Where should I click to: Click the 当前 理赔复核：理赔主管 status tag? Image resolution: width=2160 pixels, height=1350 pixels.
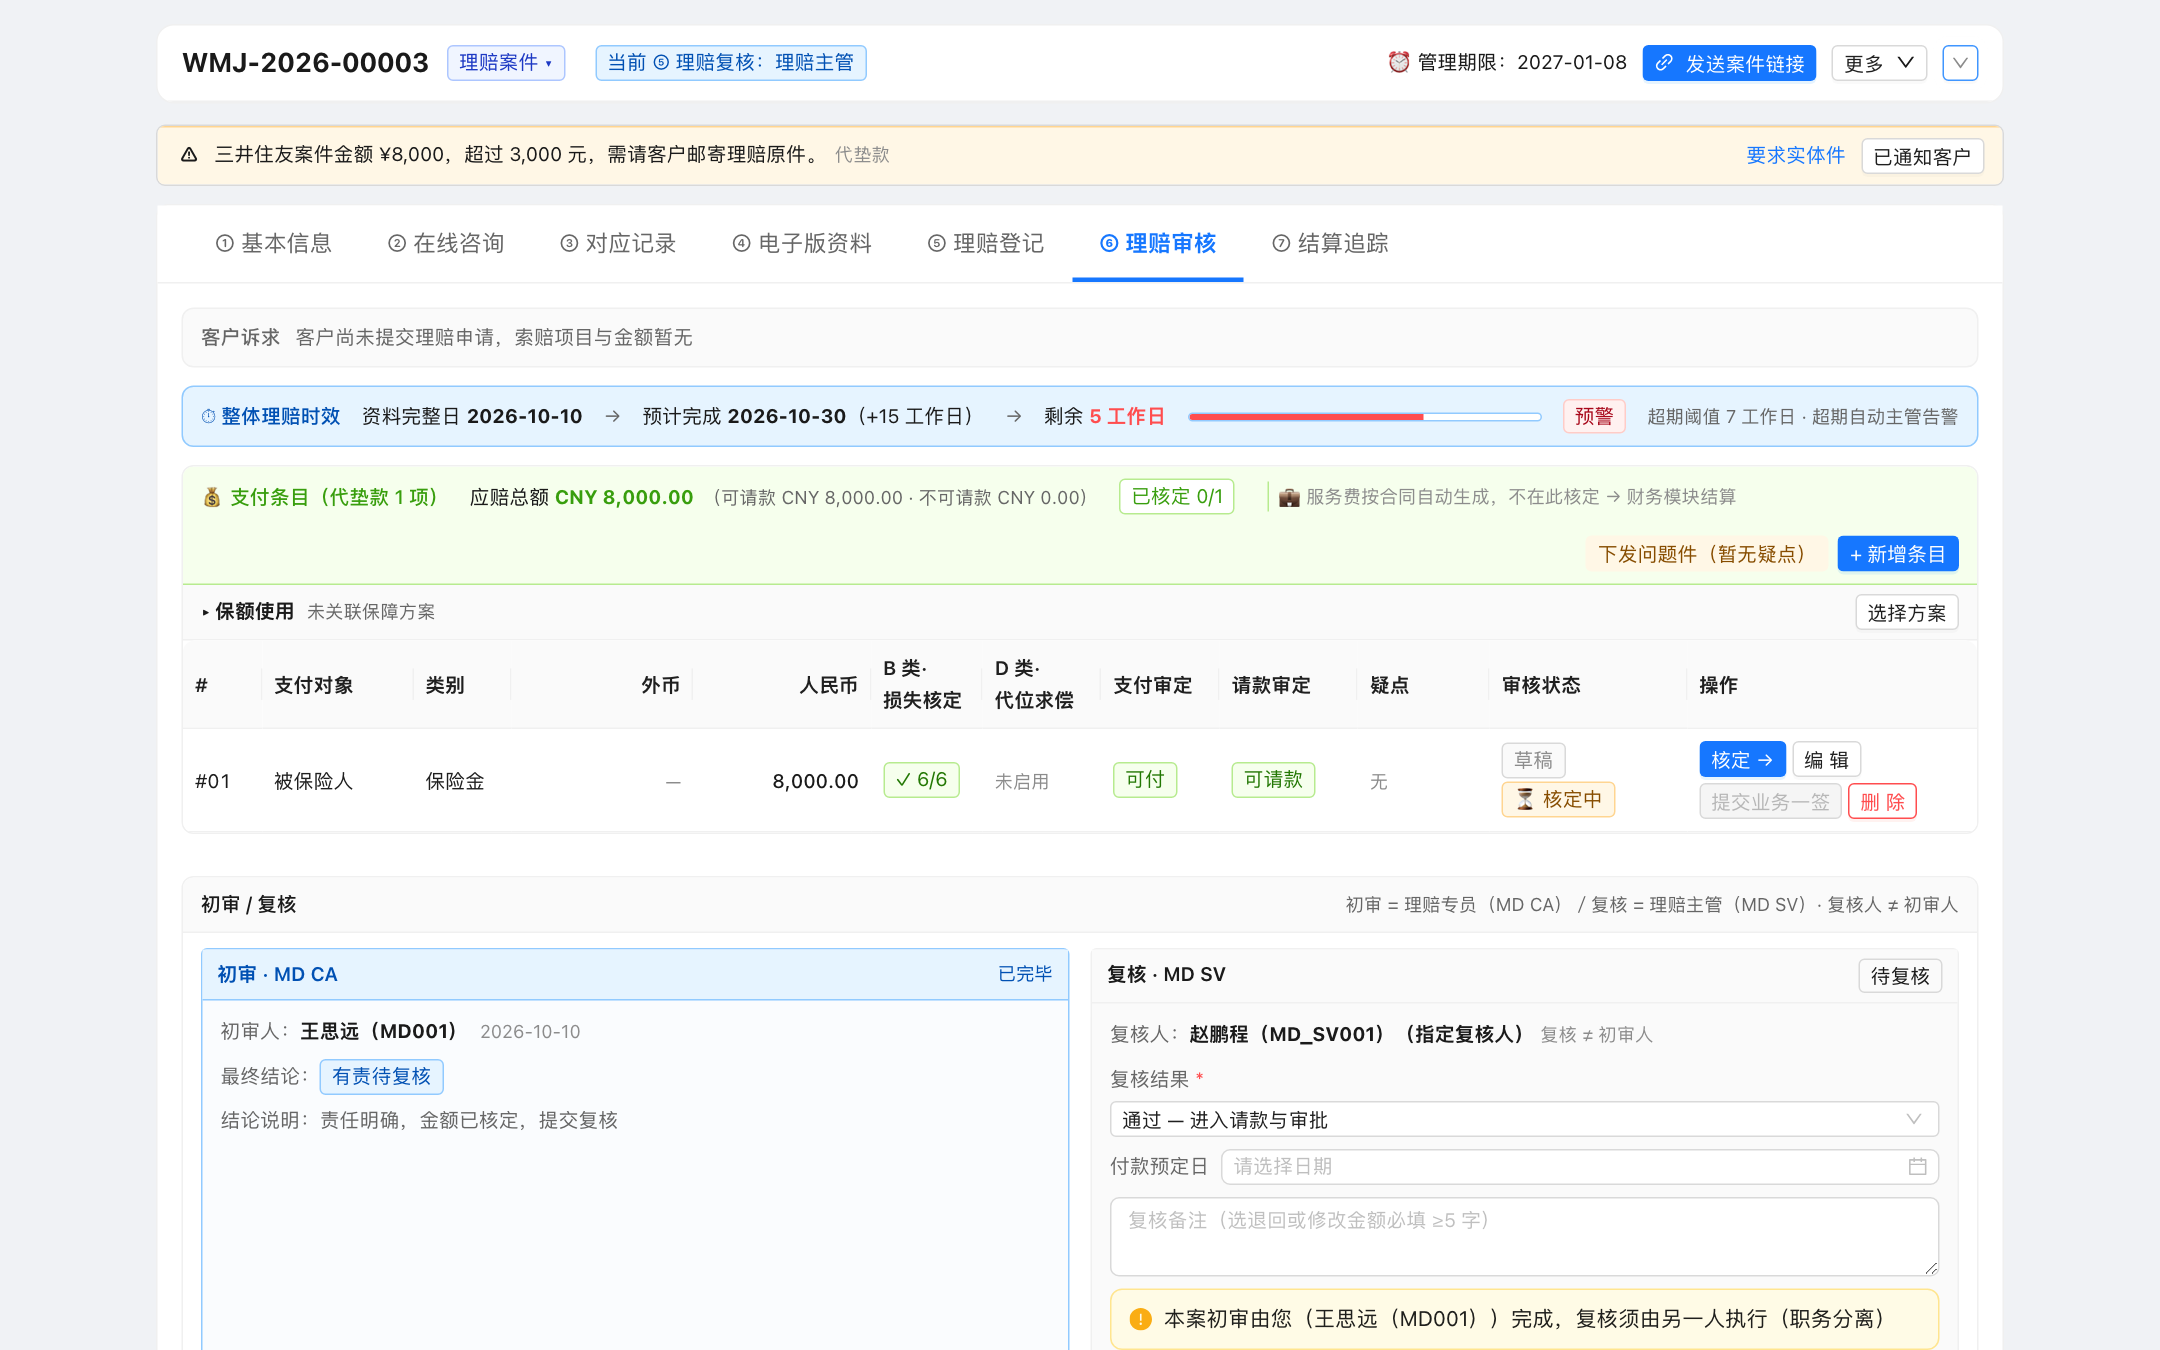coord(731,63)
